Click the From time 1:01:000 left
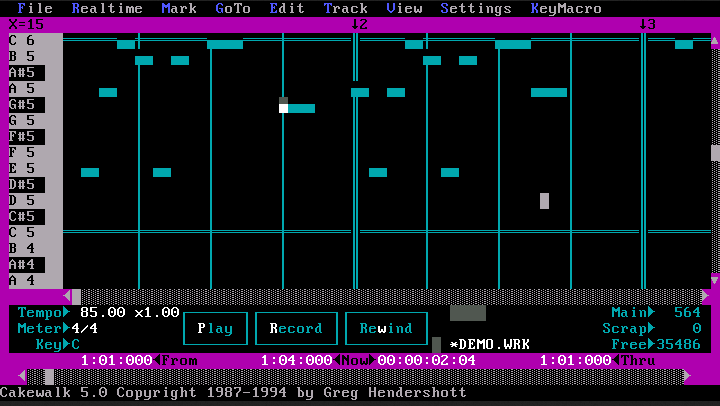The width and height of the screenshot is (720, 406). [116, 361]
